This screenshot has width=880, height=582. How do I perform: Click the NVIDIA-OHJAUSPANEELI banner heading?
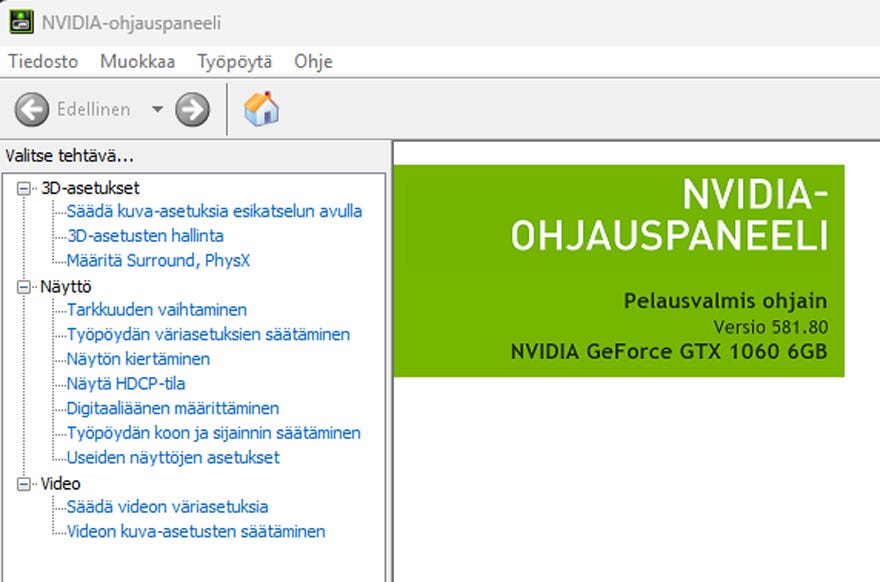(670, 215)
